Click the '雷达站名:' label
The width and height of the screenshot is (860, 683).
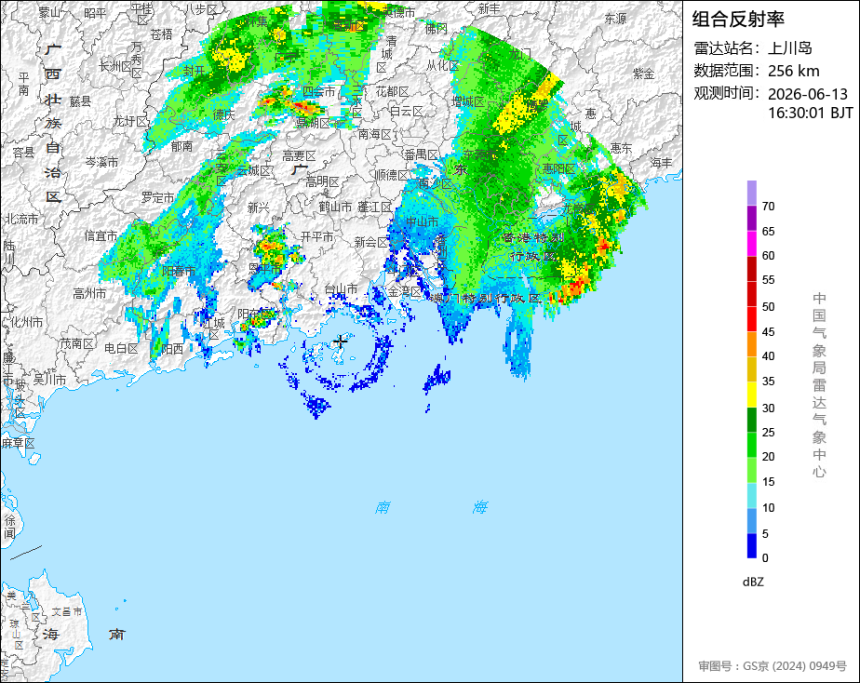pyautogui.click(x=727, y=48)
